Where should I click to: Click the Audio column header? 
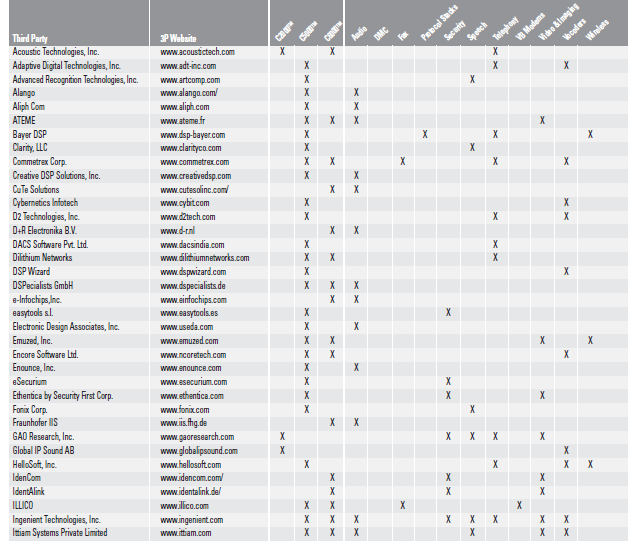click(x=359, y=33)
